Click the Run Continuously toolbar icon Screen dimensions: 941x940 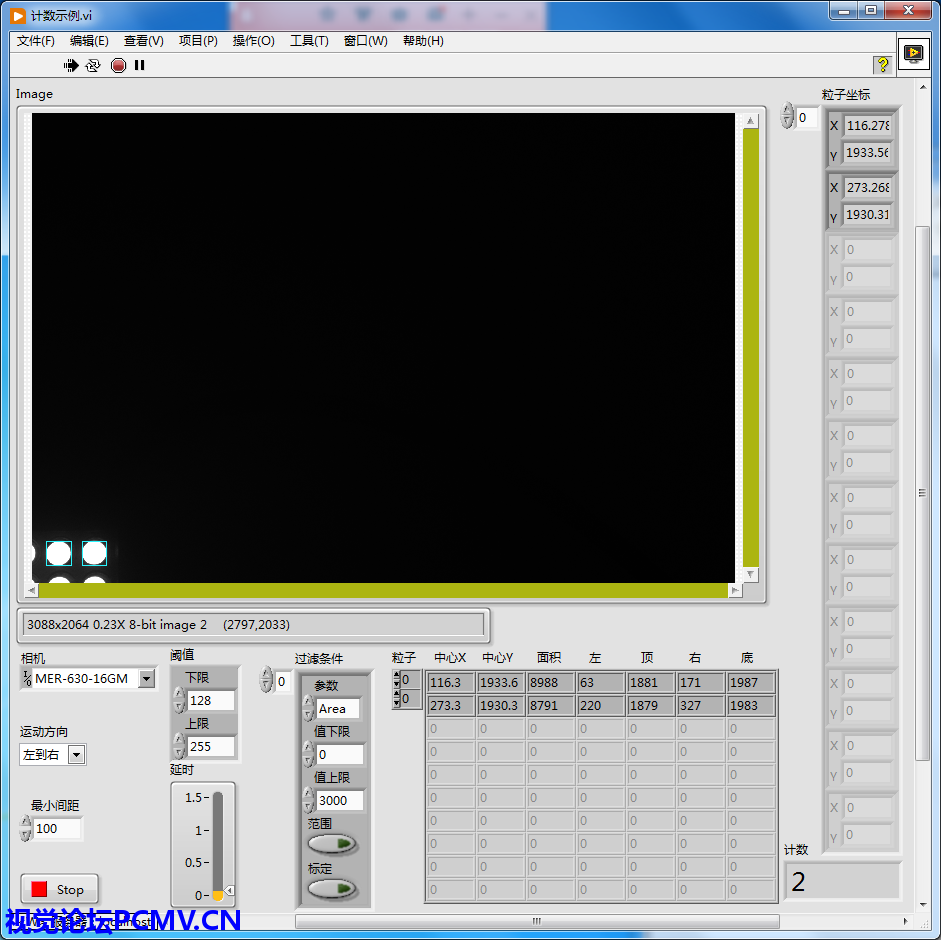point(93,65)
